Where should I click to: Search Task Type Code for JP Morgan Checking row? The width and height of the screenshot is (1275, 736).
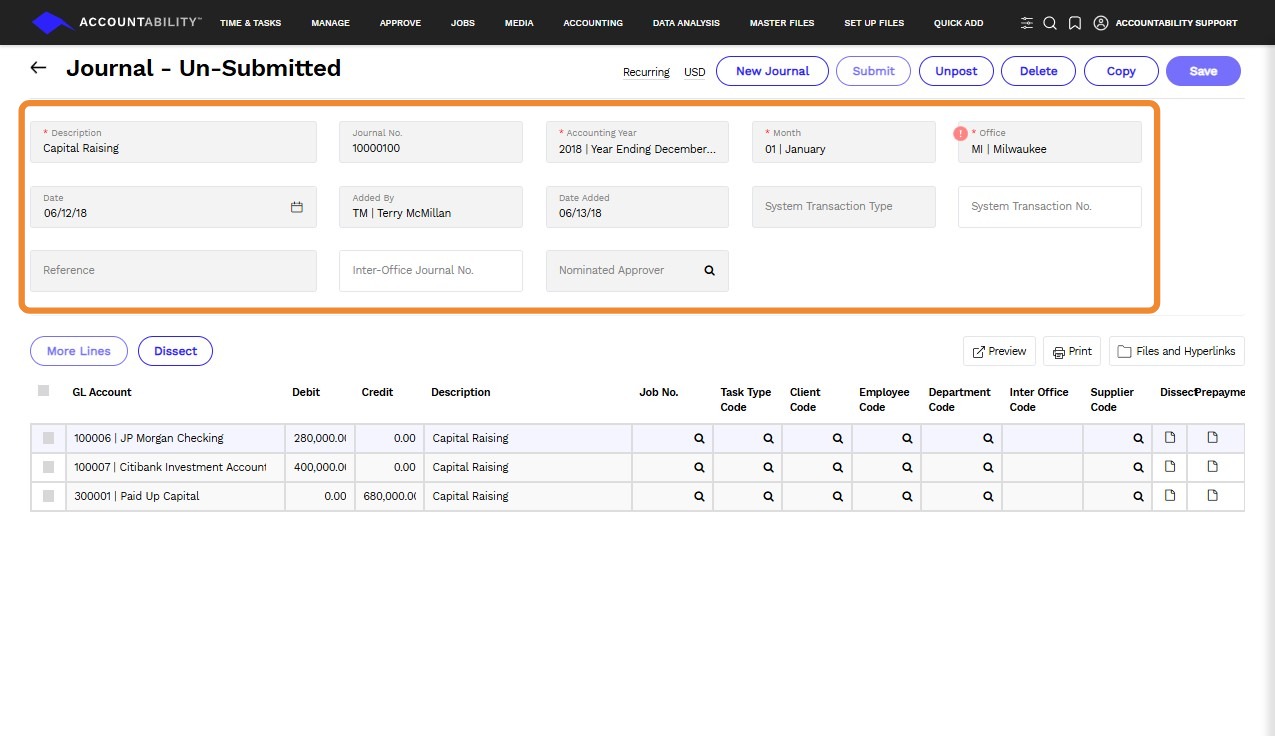pos(769,438)
